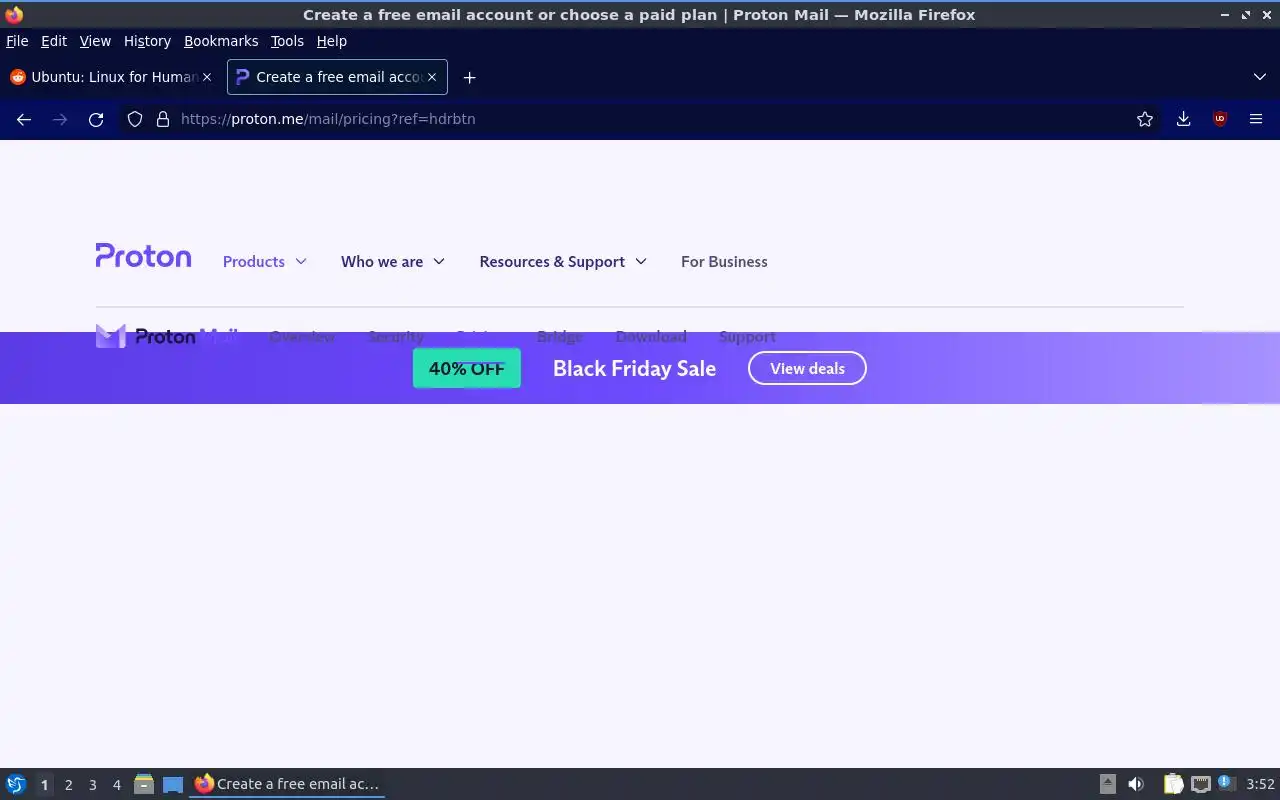The image size is (1280, 800).
Task: Open the Firefox downloads panel
Action: coord(1183,119)
